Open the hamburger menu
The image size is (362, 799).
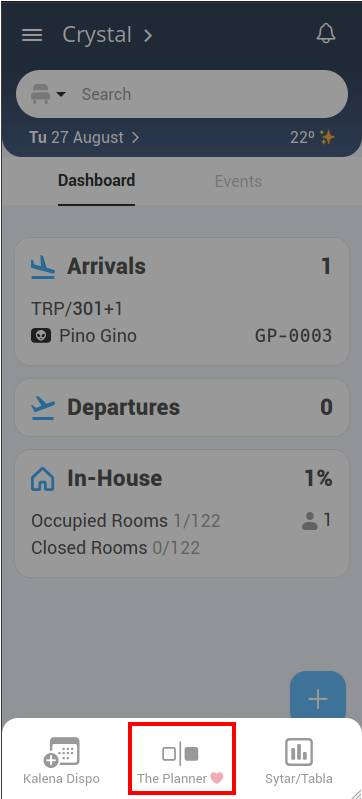(32, 35)
